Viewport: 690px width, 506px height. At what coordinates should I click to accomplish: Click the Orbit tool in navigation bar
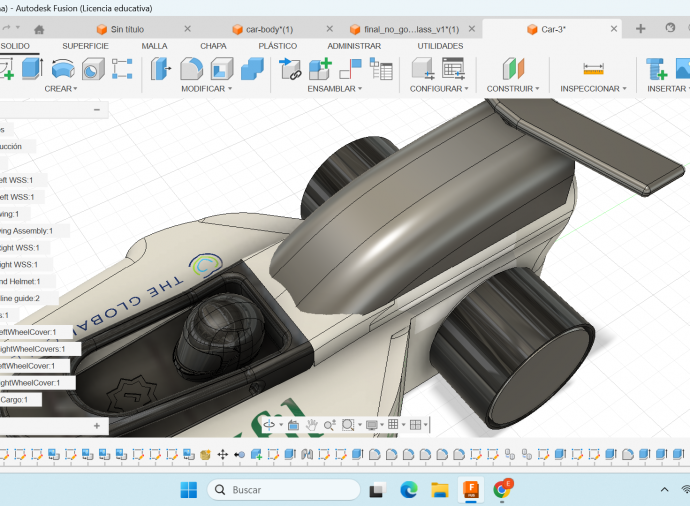click(x=270, y=425)
